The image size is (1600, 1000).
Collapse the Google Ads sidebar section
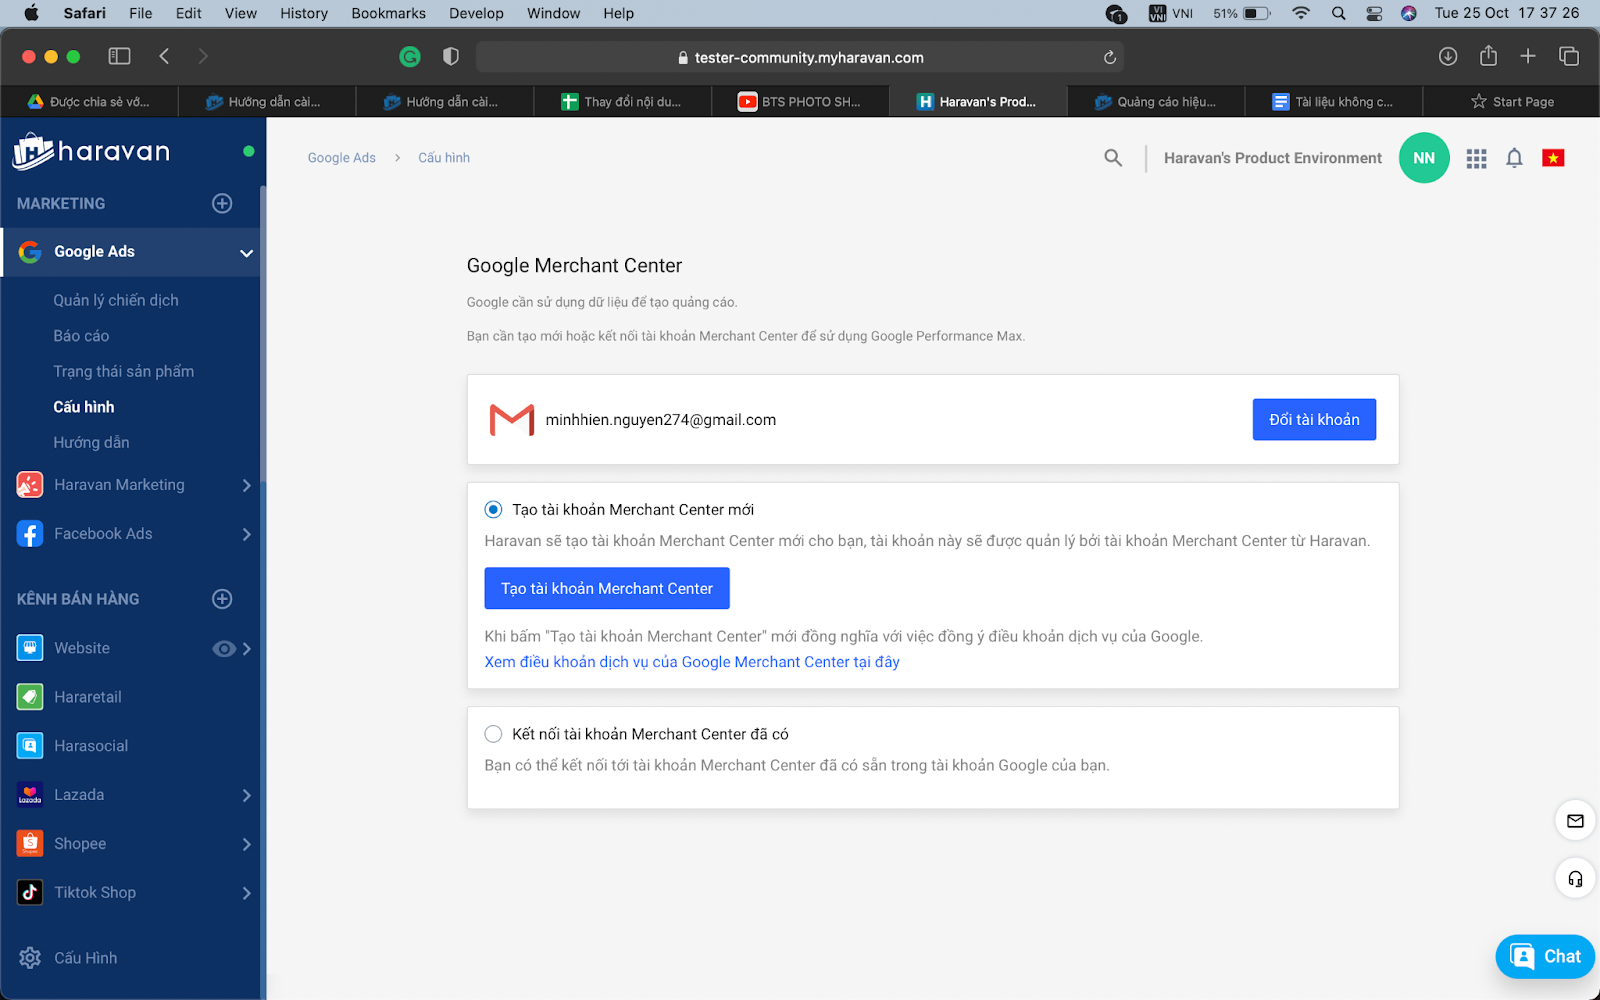(246, 253)
